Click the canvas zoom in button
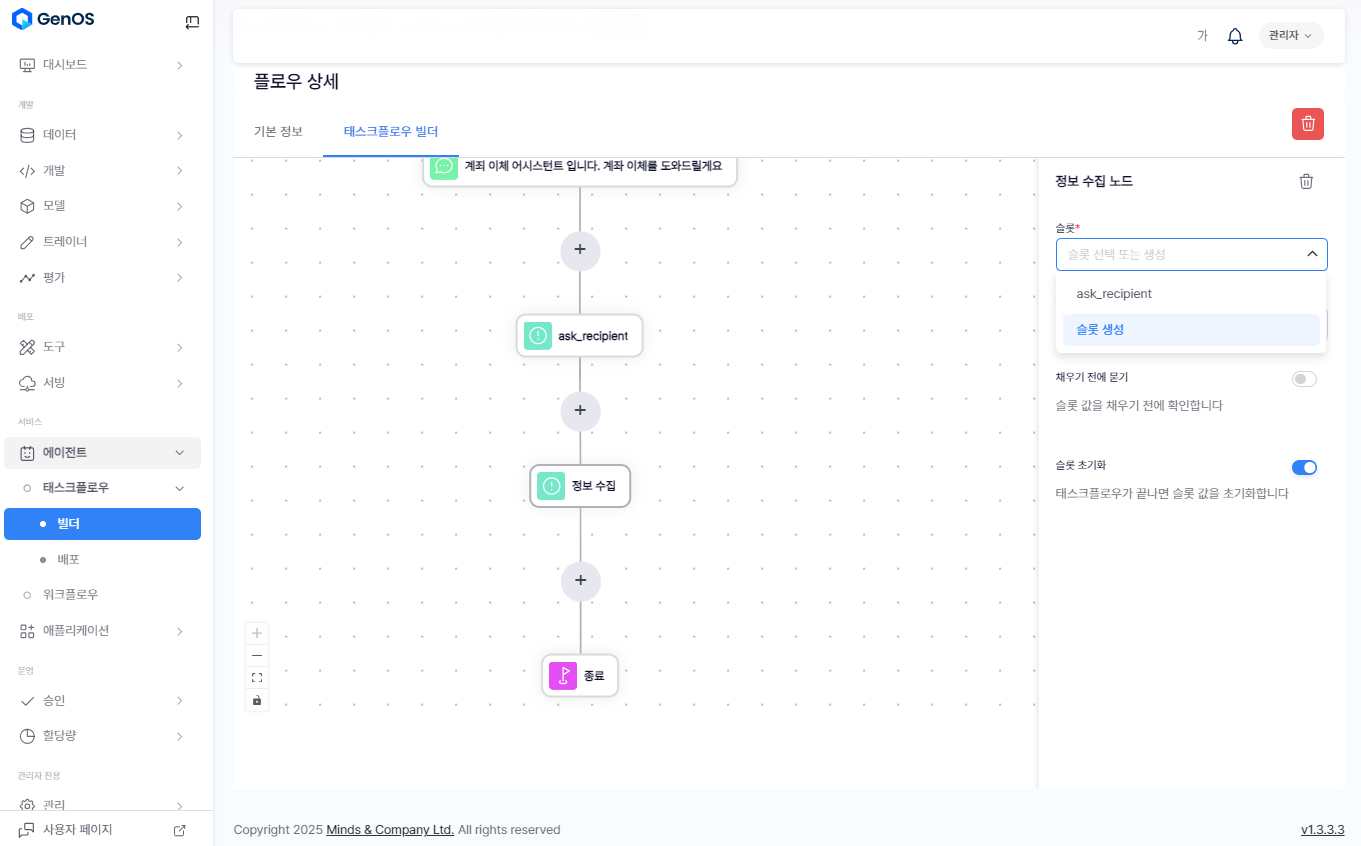The height and width of the screenshot is (846, 1361). (x=257, y=633)
